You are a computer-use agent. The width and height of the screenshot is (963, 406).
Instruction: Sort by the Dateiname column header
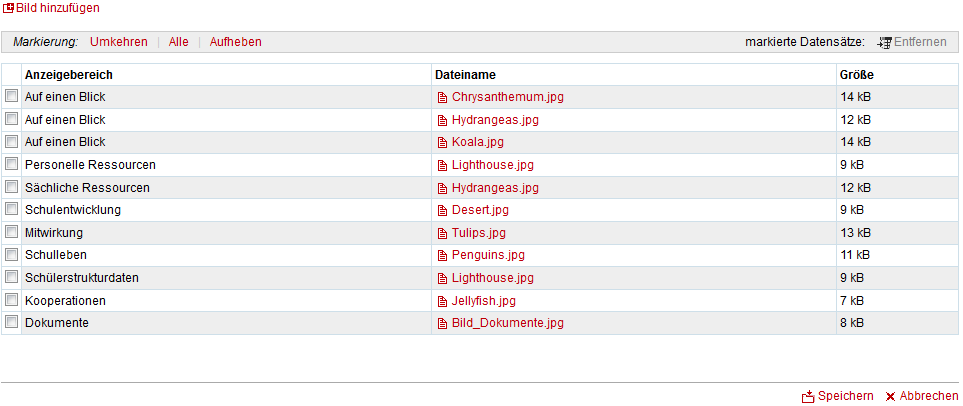(465, 75)
